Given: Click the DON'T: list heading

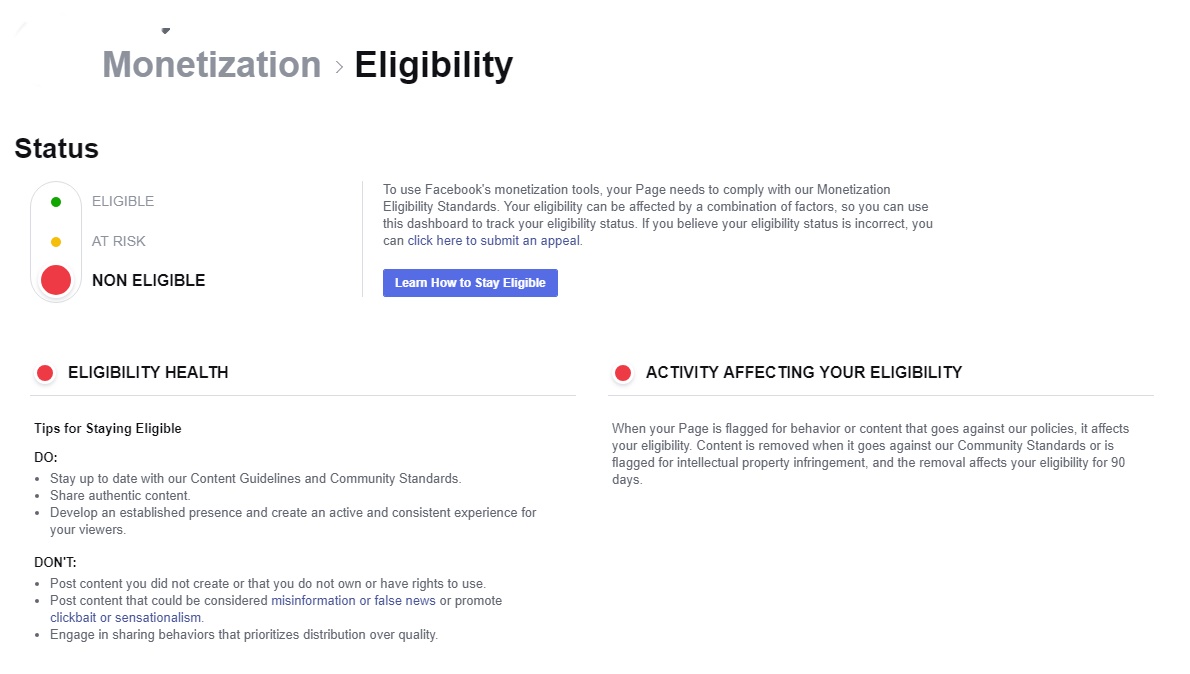Looking at the screenshot, I should 55,562.
